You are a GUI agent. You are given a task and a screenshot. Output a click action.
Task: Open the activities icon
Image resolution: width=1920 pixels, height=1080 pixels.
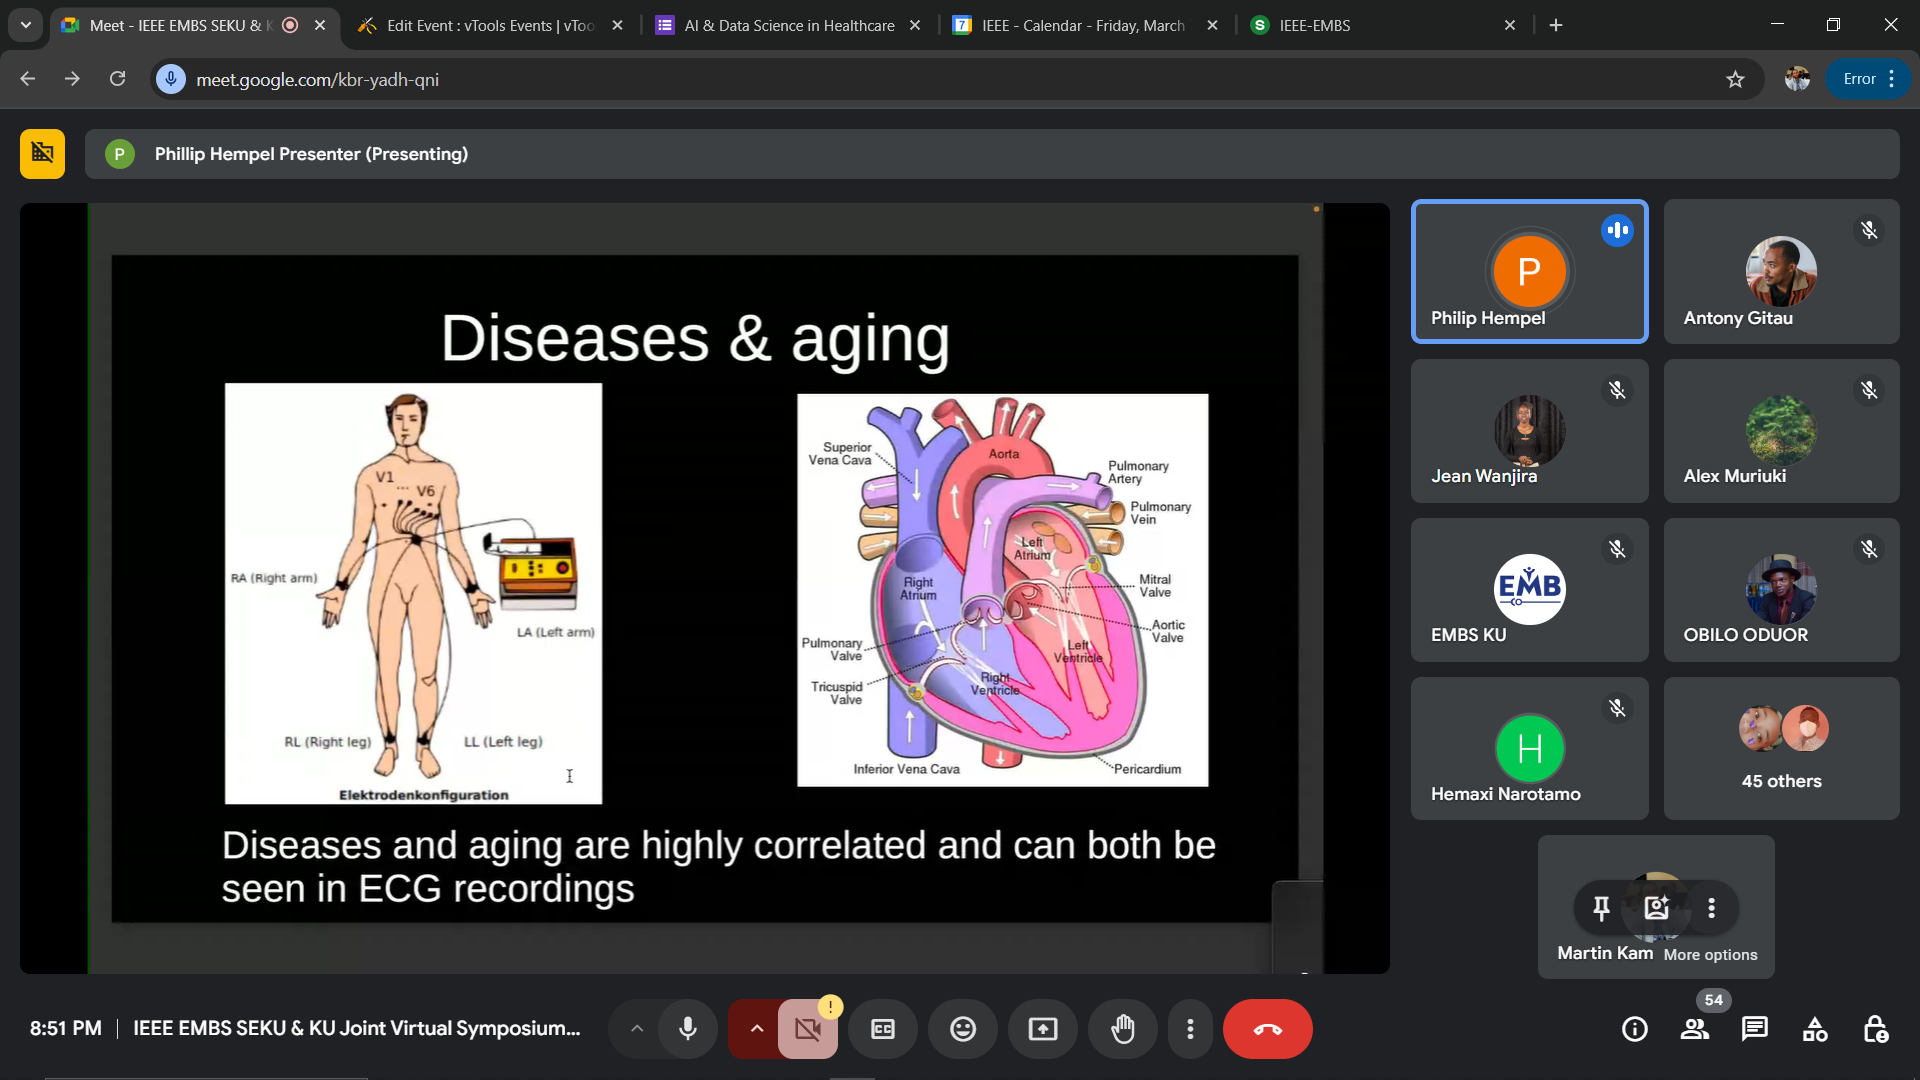[1815, 1029]
